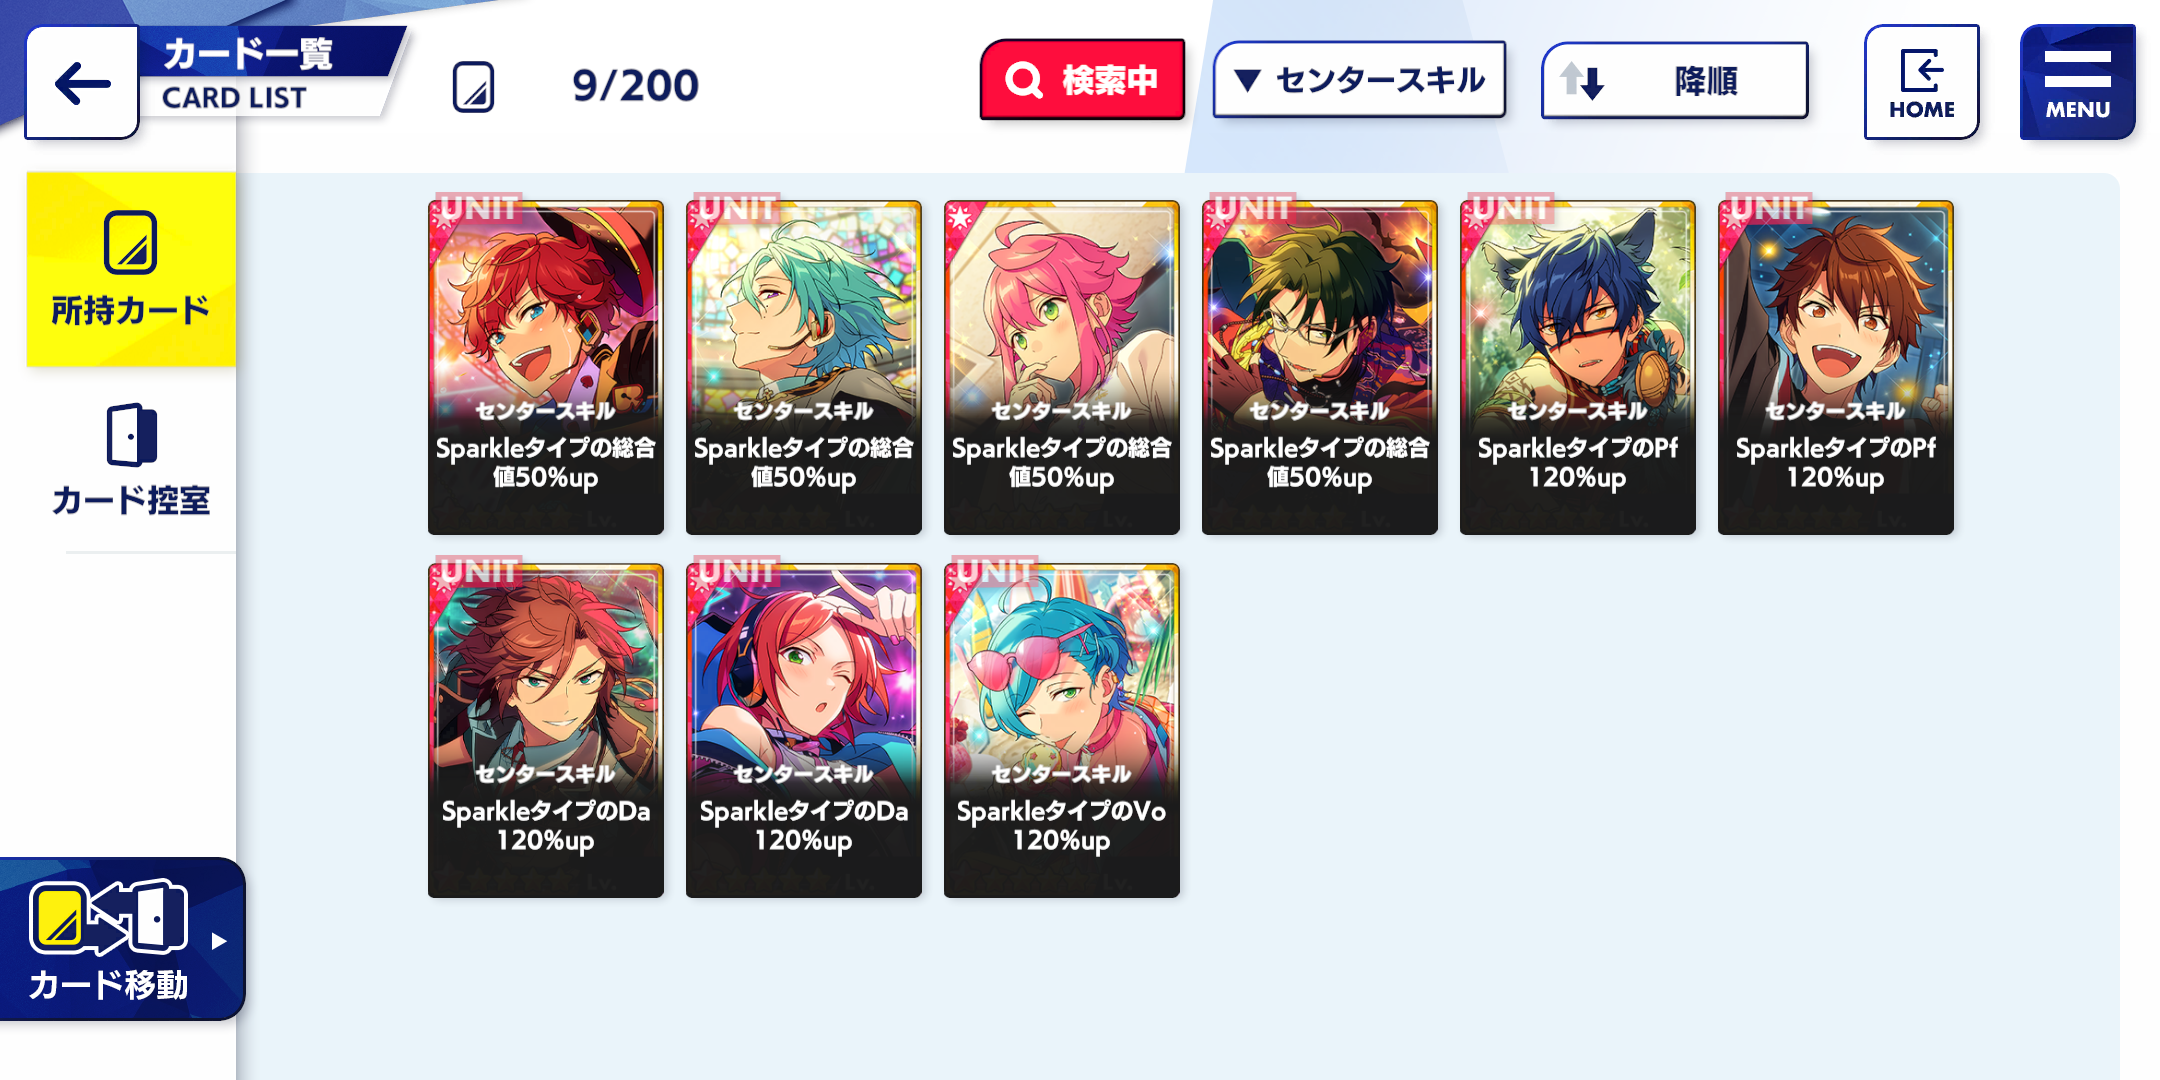
Task: Select the teal-haired Sparkle 総合値50%up card
Action: (804, 367)
